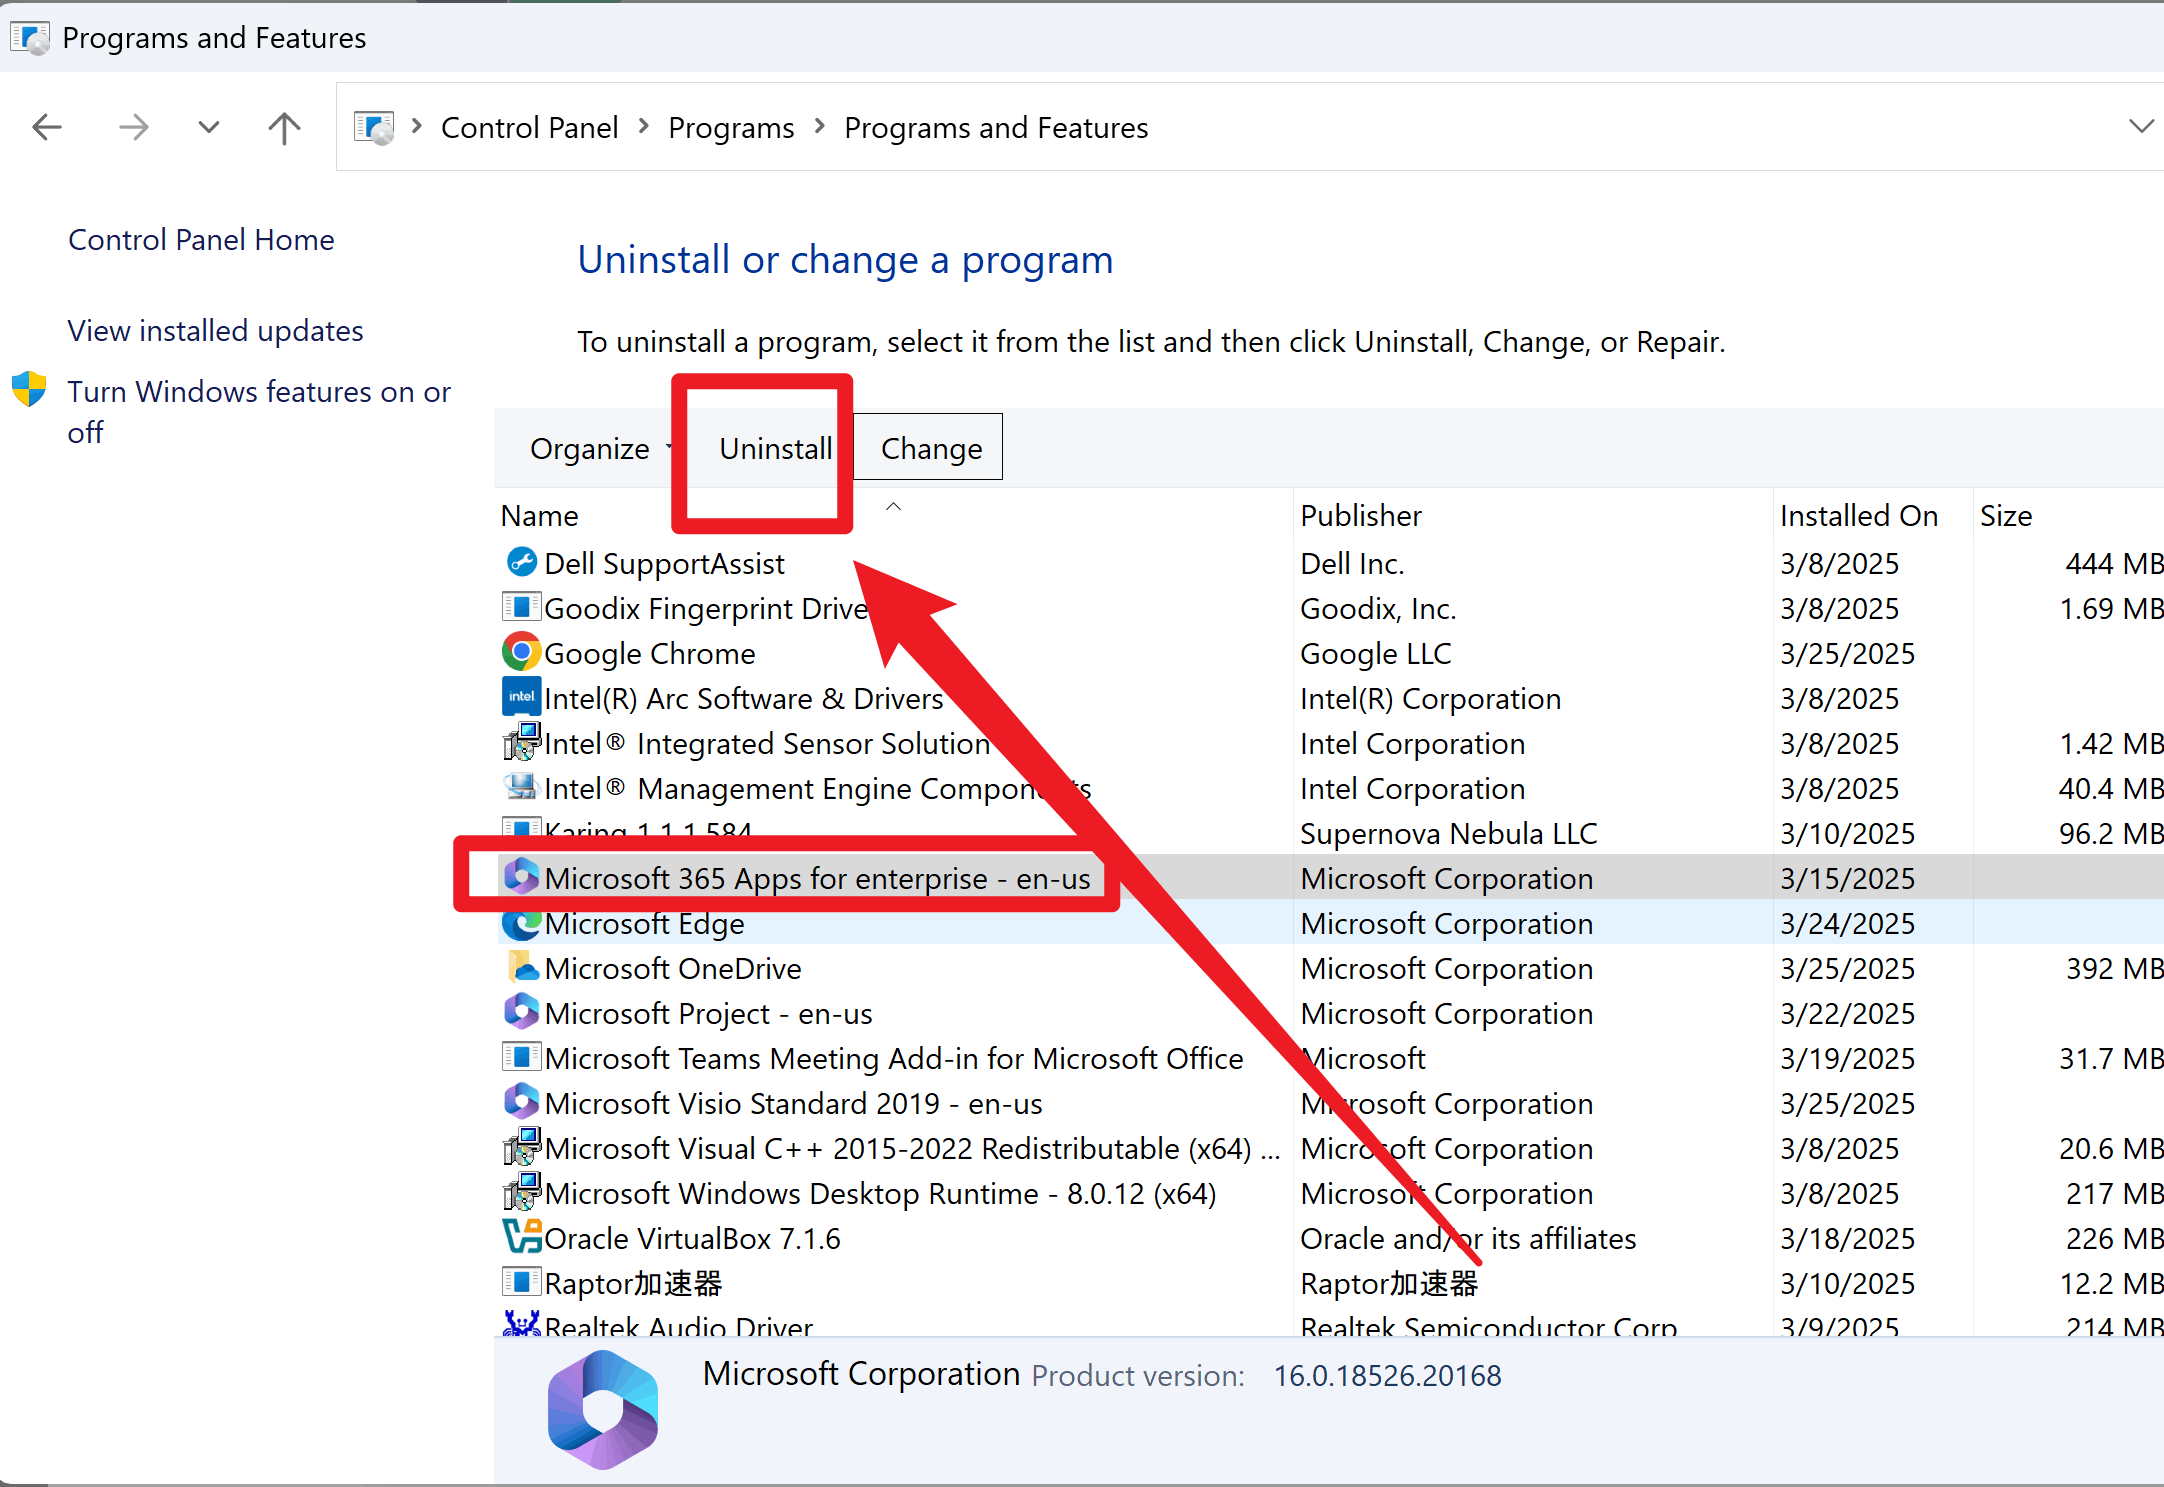Screen dimensions: 2164x1487
Task: Click Programs in the breadcrumb path
Action: (731, 128)
